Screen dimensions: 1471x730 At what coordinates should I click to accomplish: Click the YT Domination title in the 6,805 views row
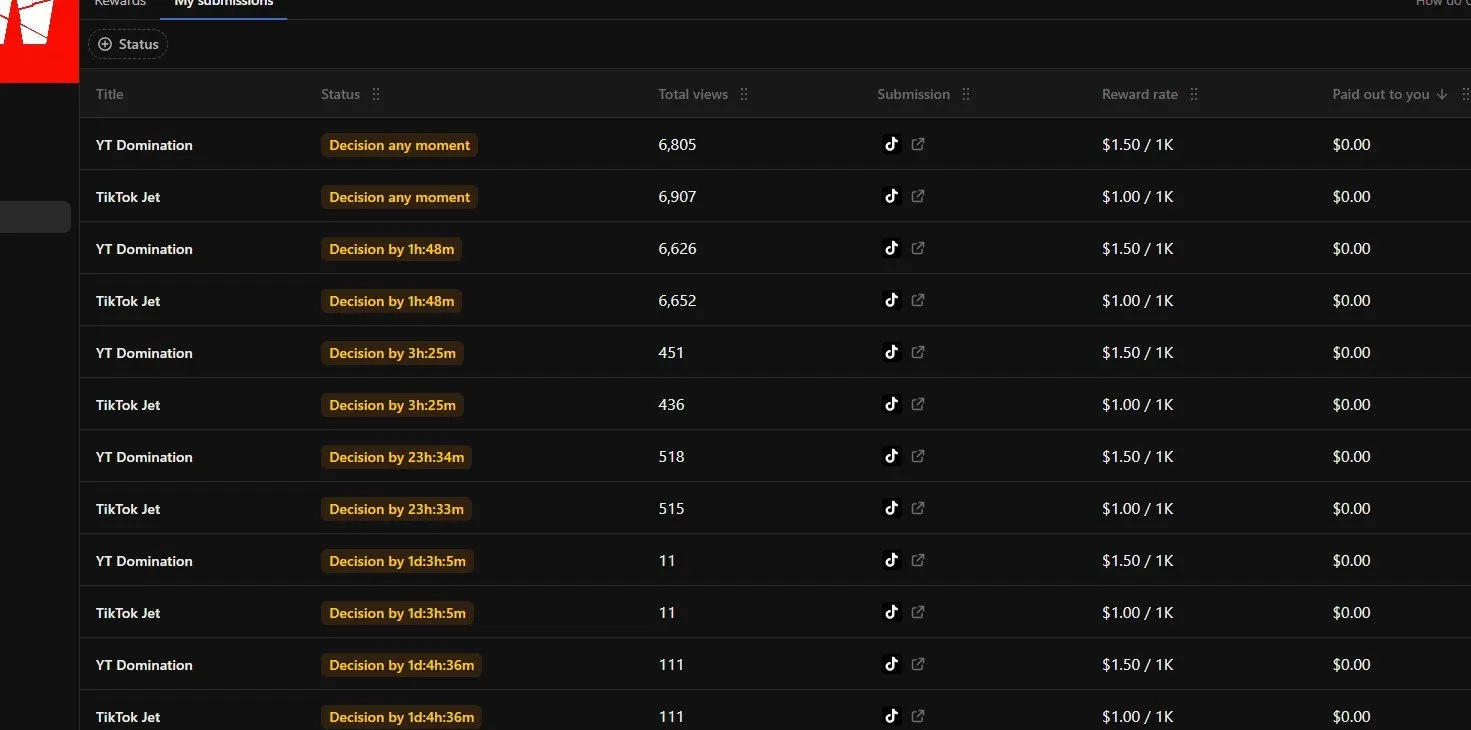tap(144, 145)
